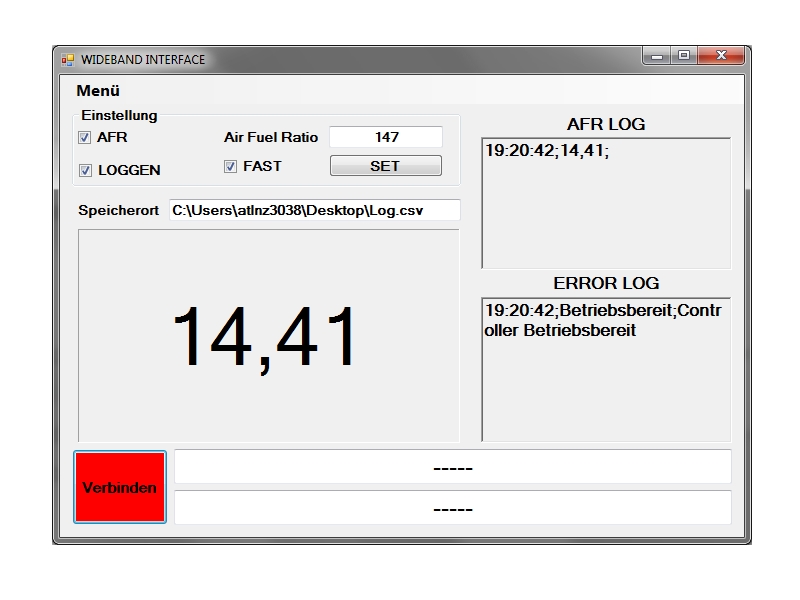Screen dimensions: 800x600
Task: Click the Air Fuel Ratio value field
Action: point(385,137)
